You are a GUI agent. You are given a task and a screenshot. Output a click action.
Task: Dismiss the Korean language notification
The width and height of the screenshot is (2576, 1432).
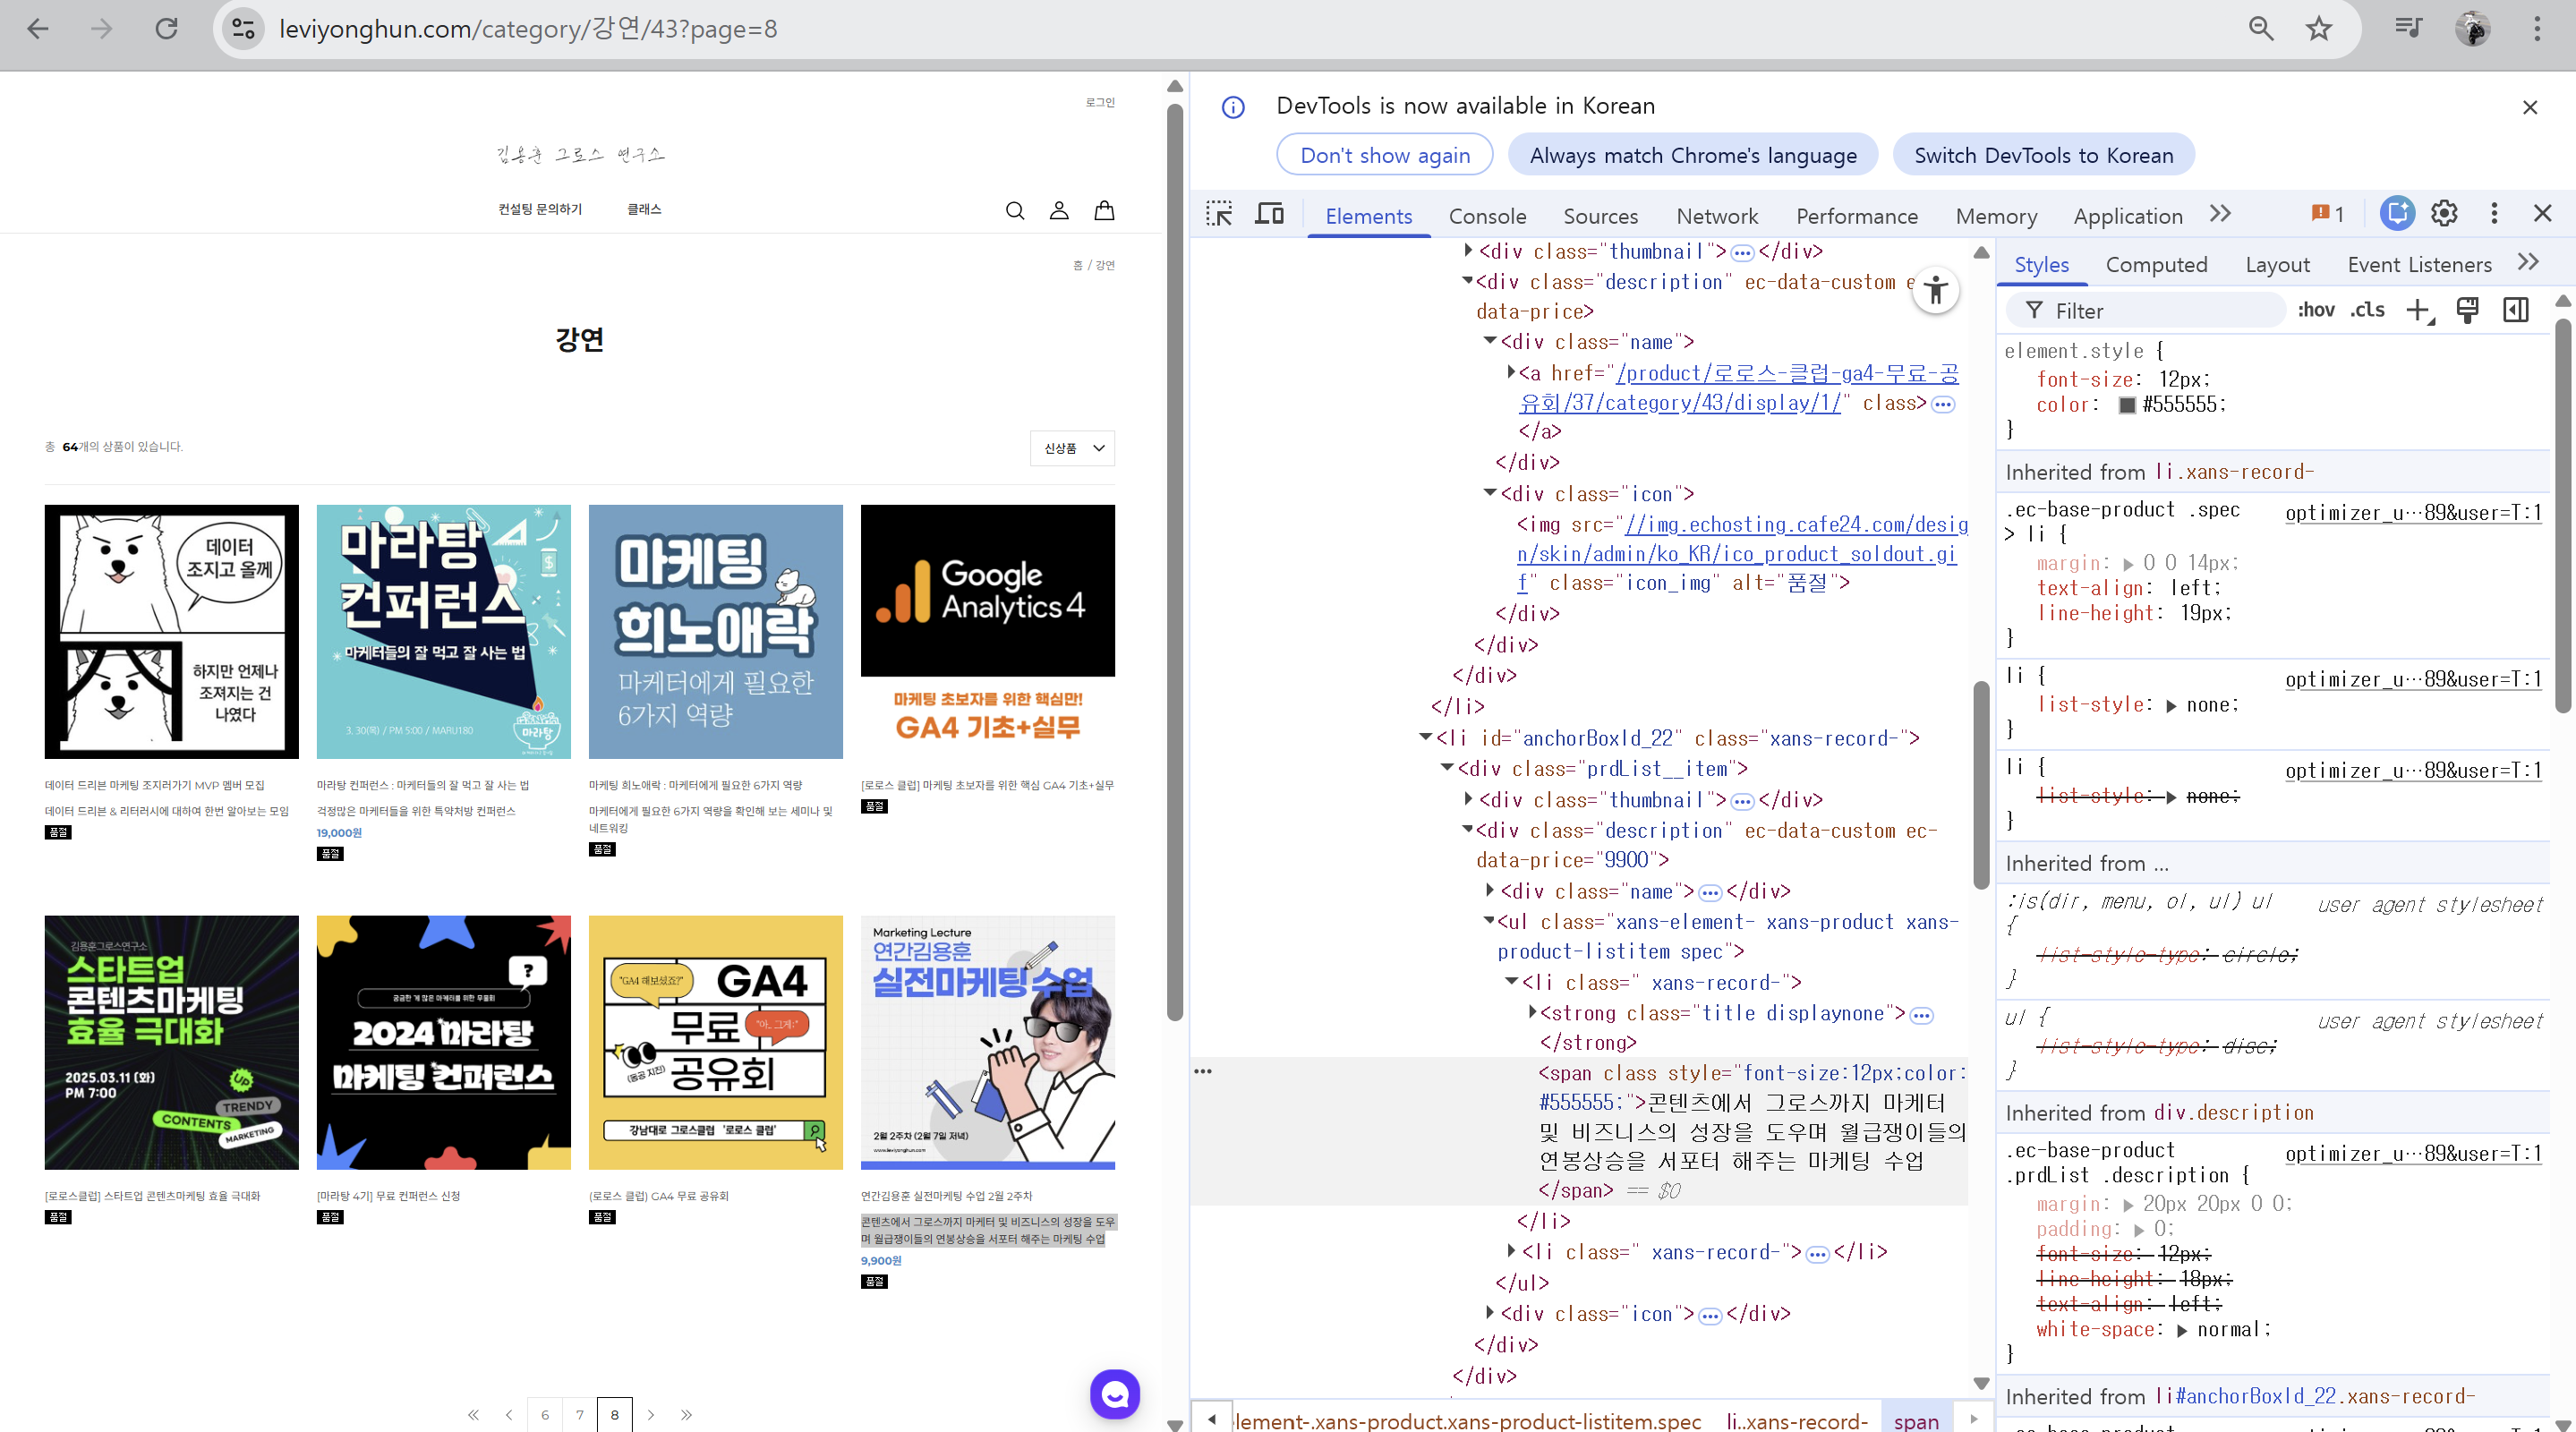(2530, 107)
